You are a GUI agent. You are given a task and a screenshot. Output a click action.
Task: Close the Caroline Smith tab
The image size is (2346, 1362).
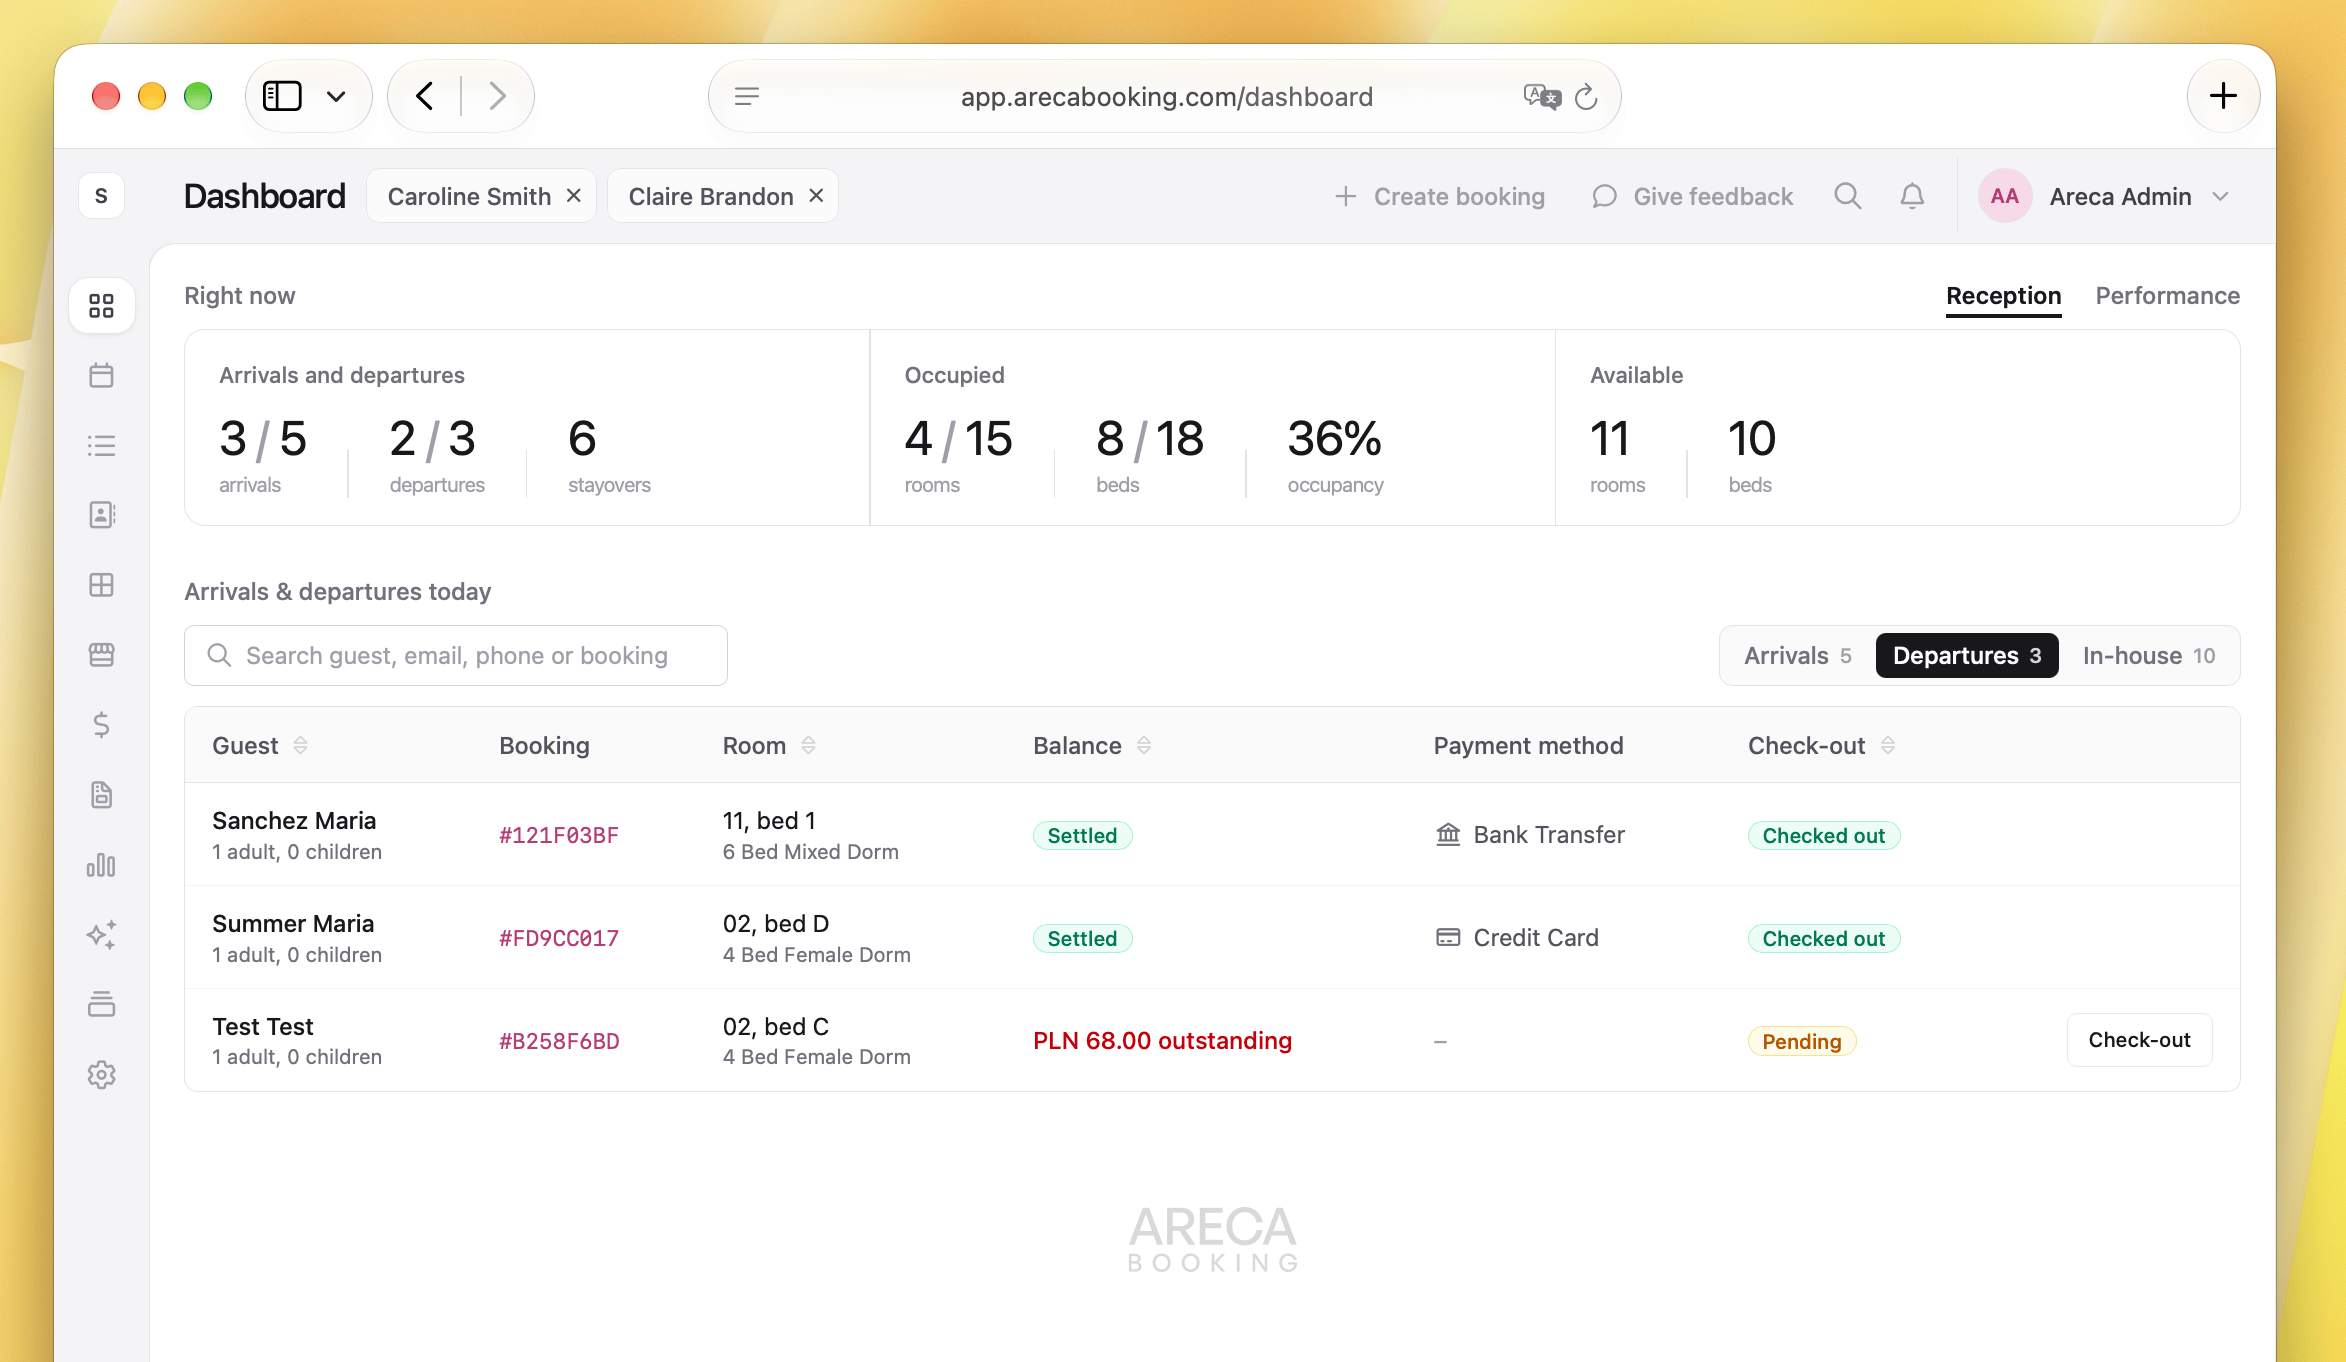point(574,196)
